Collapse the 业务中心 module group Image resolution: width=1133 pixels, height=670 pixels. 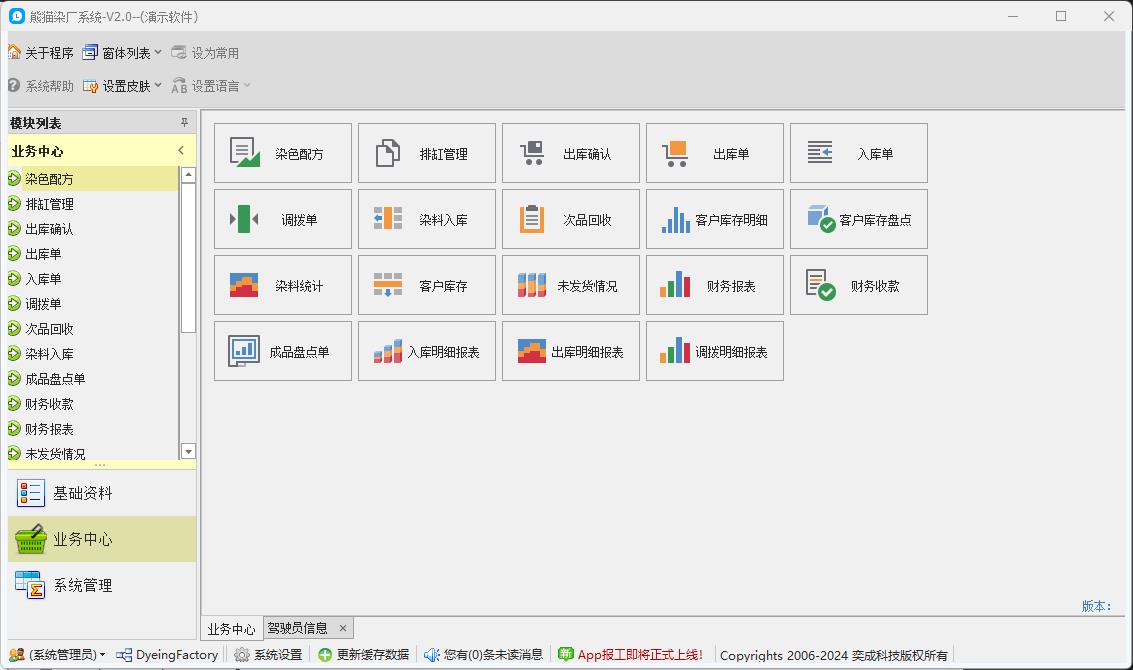181,149
